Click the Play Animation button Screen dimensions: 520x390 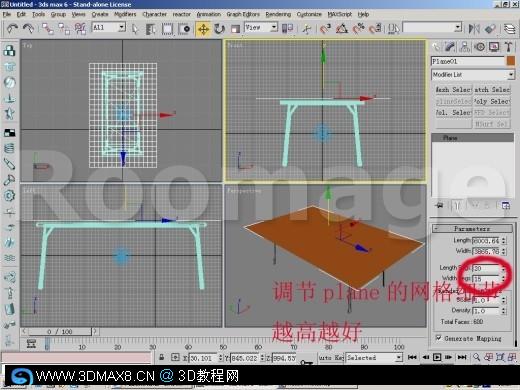click(x=437, y=357)
